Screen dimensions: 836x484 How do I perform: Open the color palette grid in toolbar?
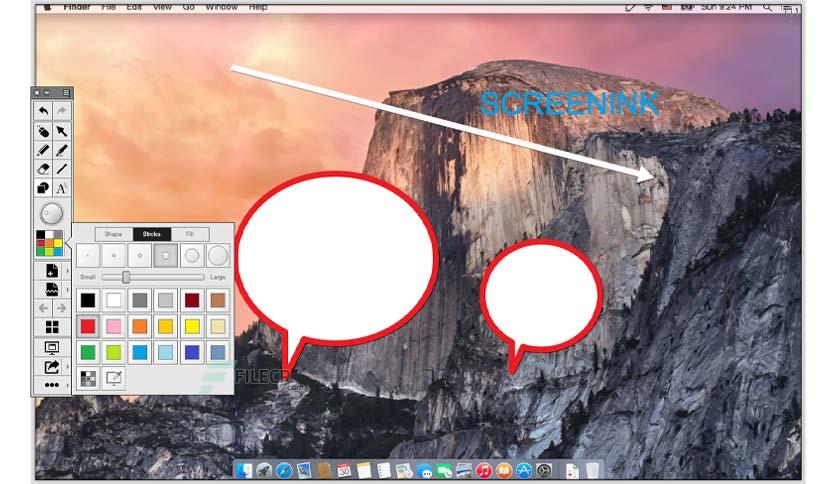49,243
